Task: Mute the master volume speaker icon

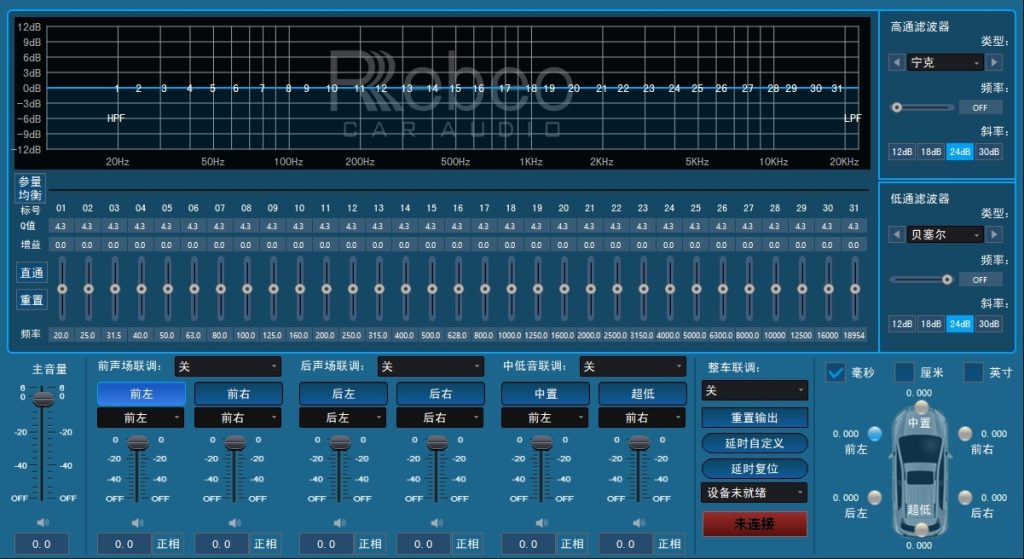Action: tap(42, 522)
